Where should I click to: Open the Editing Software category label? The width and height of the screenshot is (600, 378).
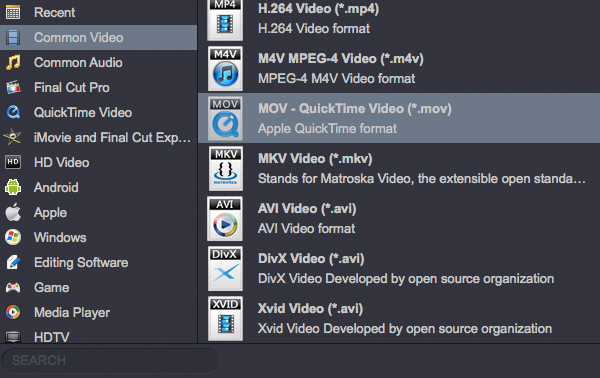coord(81,263)
